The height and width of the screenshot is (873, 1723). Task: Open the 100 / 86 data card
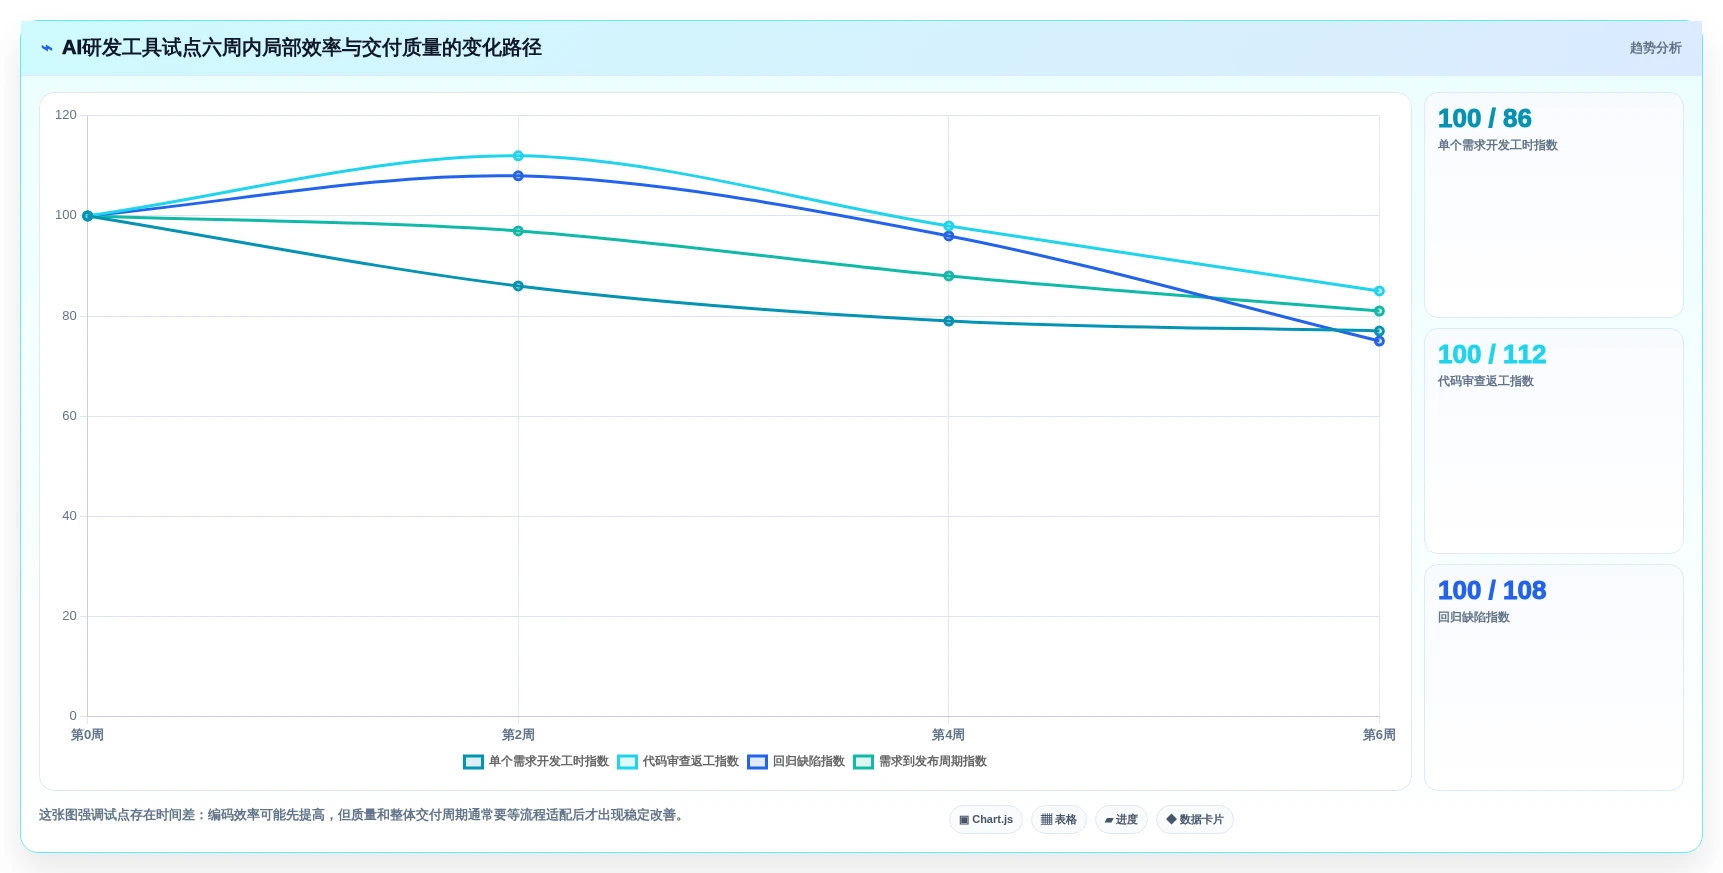(1554, 205)
